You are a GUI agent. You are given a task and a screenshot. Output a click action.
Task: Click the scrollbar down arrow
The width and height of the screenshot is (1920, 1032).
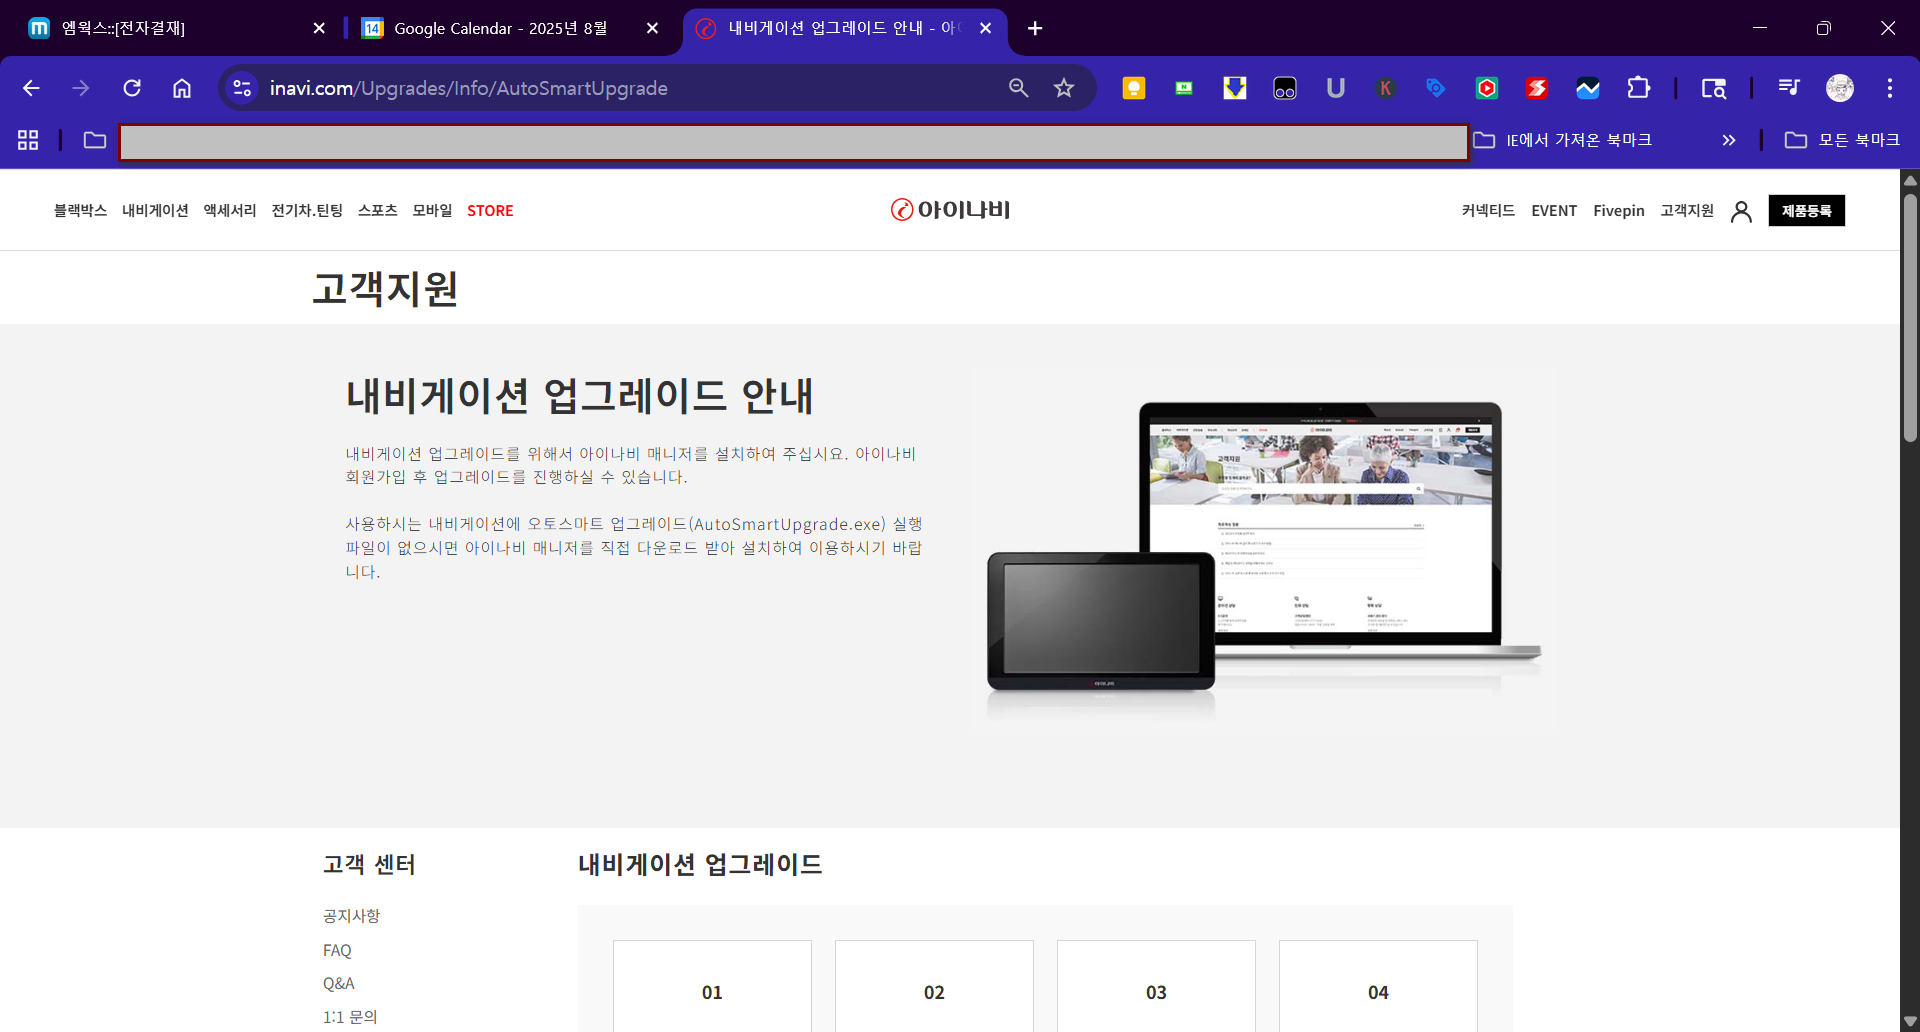pyautogui.click(x=1910, y=1021)
